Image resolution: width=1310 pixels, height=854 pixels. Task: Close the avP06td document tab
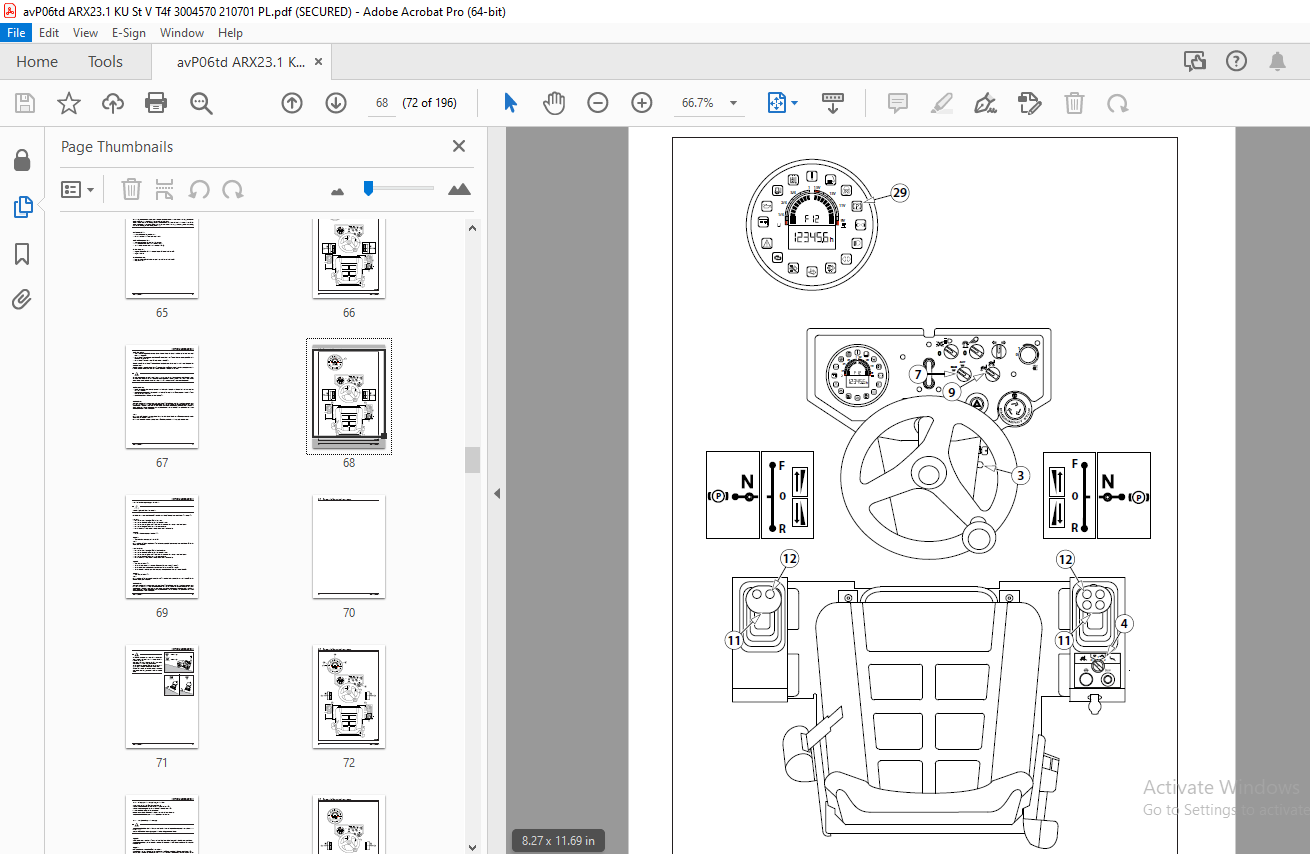tap(319, 61)
